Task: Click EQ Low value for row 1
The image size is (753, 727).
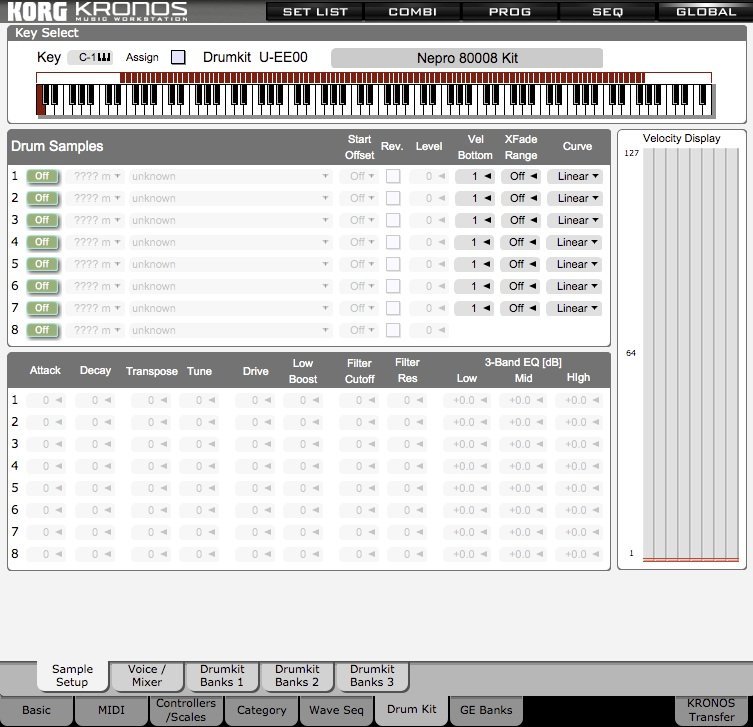Action: (466, 400)
